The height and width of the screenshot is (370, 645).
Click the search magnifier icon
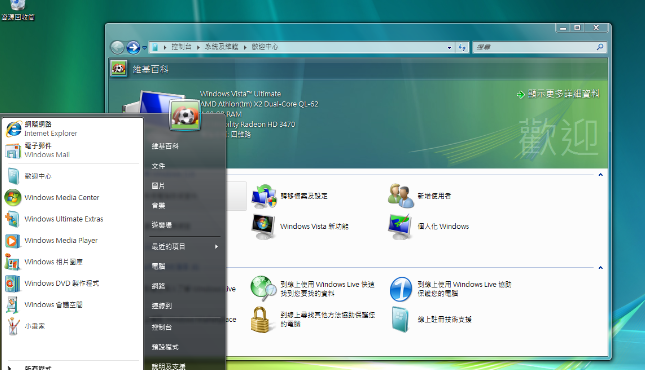click(600, 47)
